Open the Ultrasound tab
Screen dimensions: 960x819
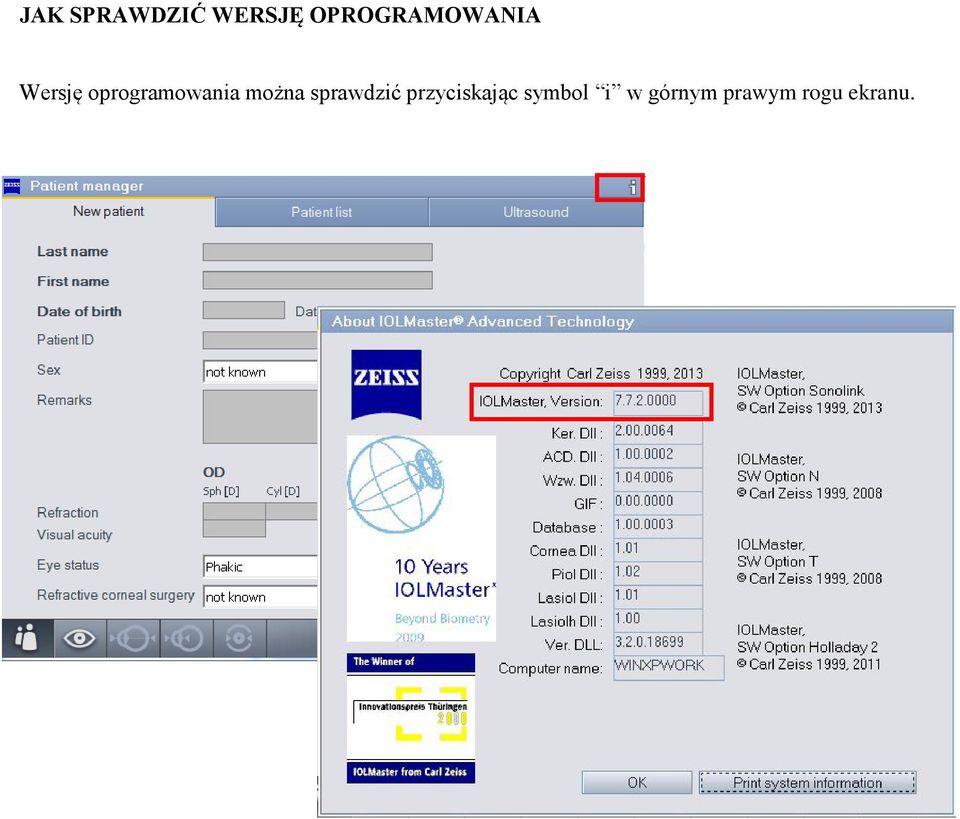(536, 212)
